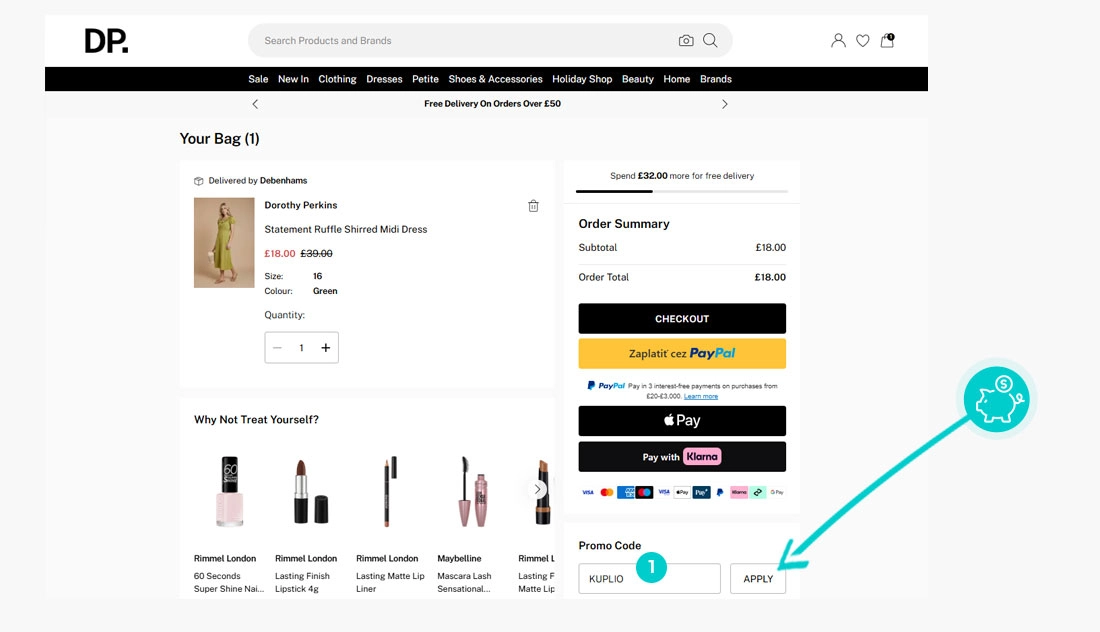1100x632 pixels.
Task: Open the Lasting Matte Lip Liner thumbnail
Action: click(x=389, y=491)
